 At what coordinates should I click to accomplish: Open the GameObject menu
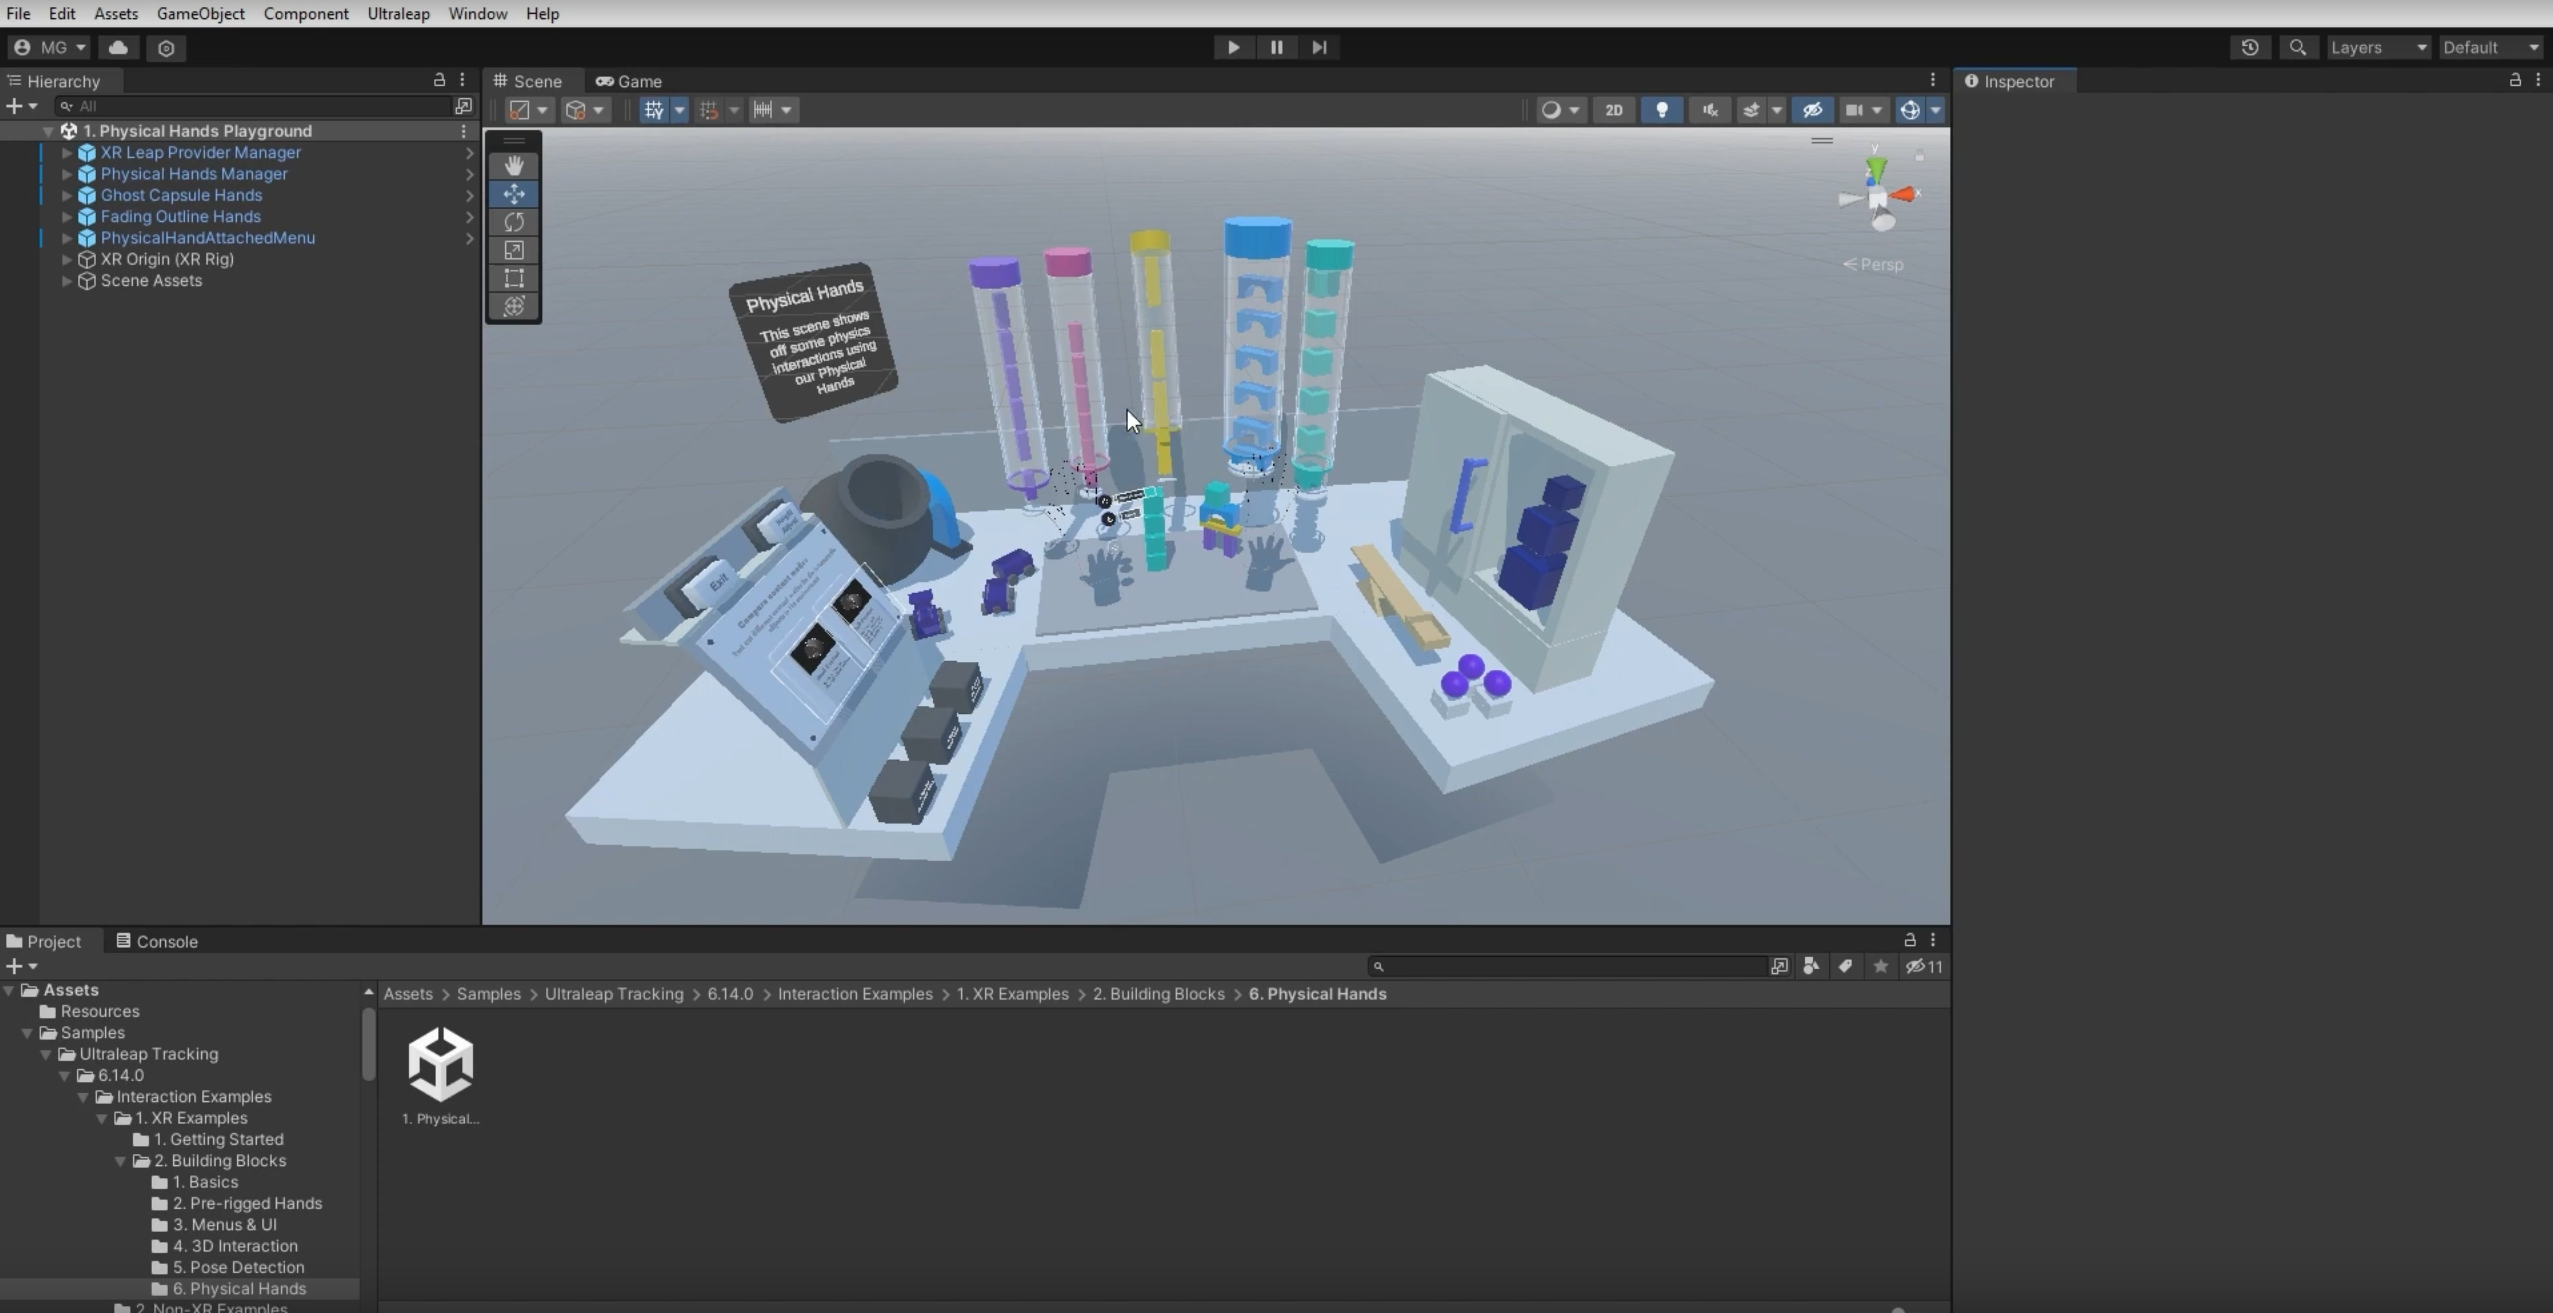[x=200, y=13]
